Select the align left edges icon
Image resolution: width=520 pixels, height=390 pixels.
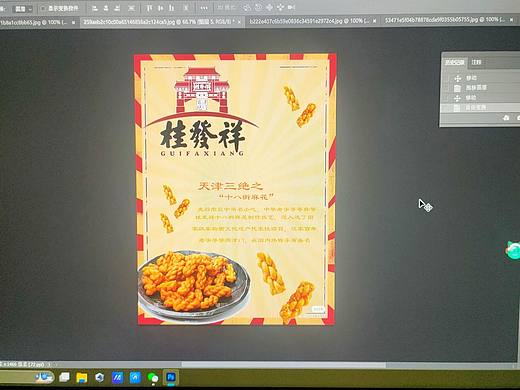click(x=95, y=8)
